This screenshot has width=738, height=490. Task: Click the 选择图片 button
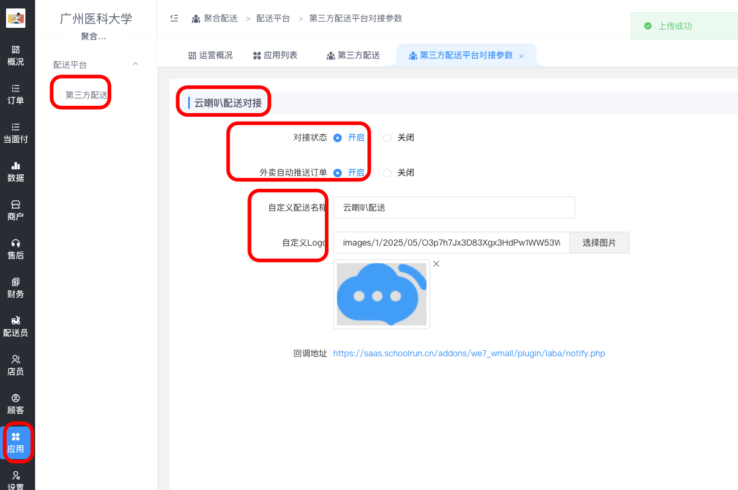click(x=600, y=242)
